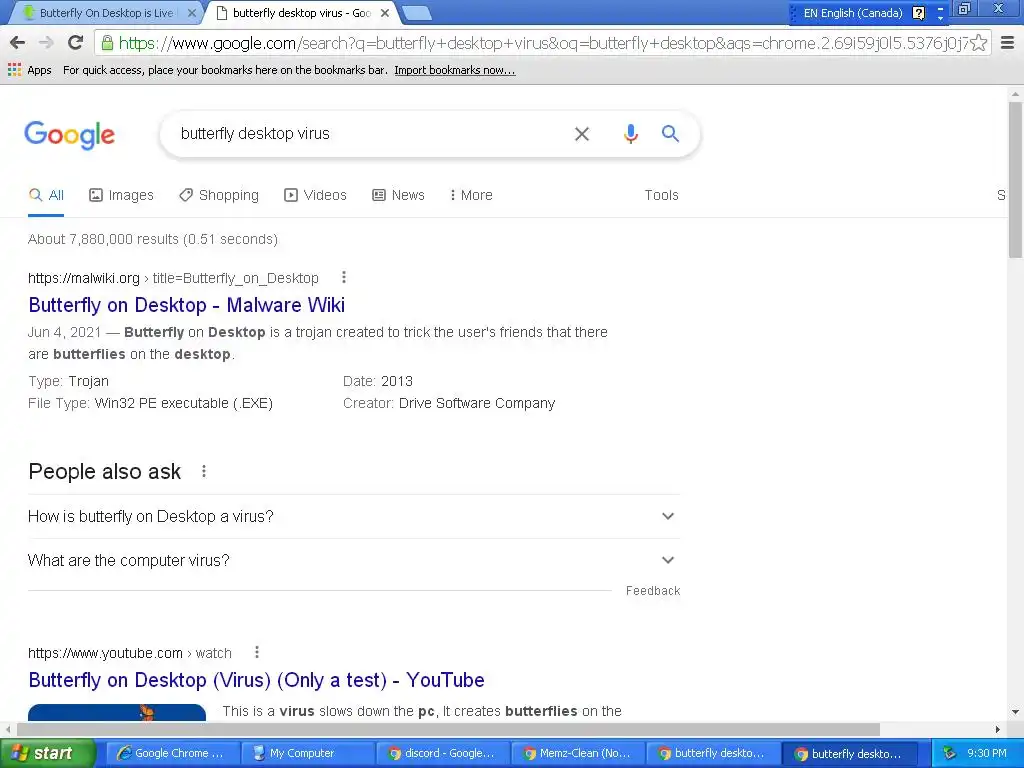Switch to the Butterfly On Desktop is Live tab
The image size is (1024, 768).
pyautogui.click(x=104, y=13)
